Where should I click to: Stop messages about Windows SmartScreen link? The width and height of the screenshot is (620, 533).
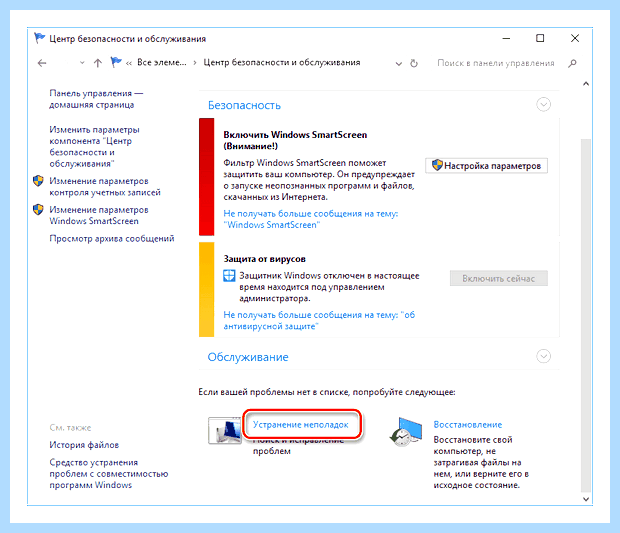click(x=311, y=219)
